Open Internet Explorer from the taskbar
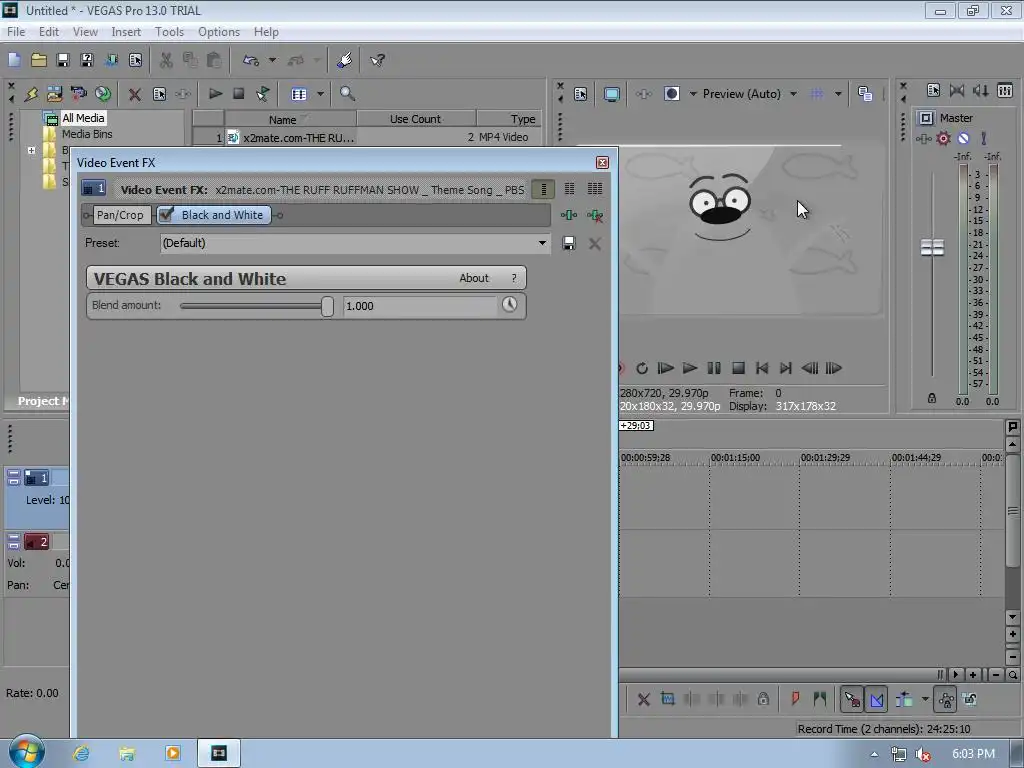Image resolution: width=1024 pixels, height=768 pixels. pos(81,754)
